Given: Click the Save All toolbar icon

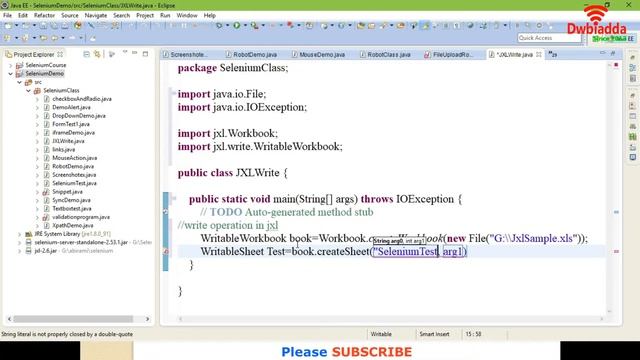Looking at the screenshot, I should click(54, 26).
